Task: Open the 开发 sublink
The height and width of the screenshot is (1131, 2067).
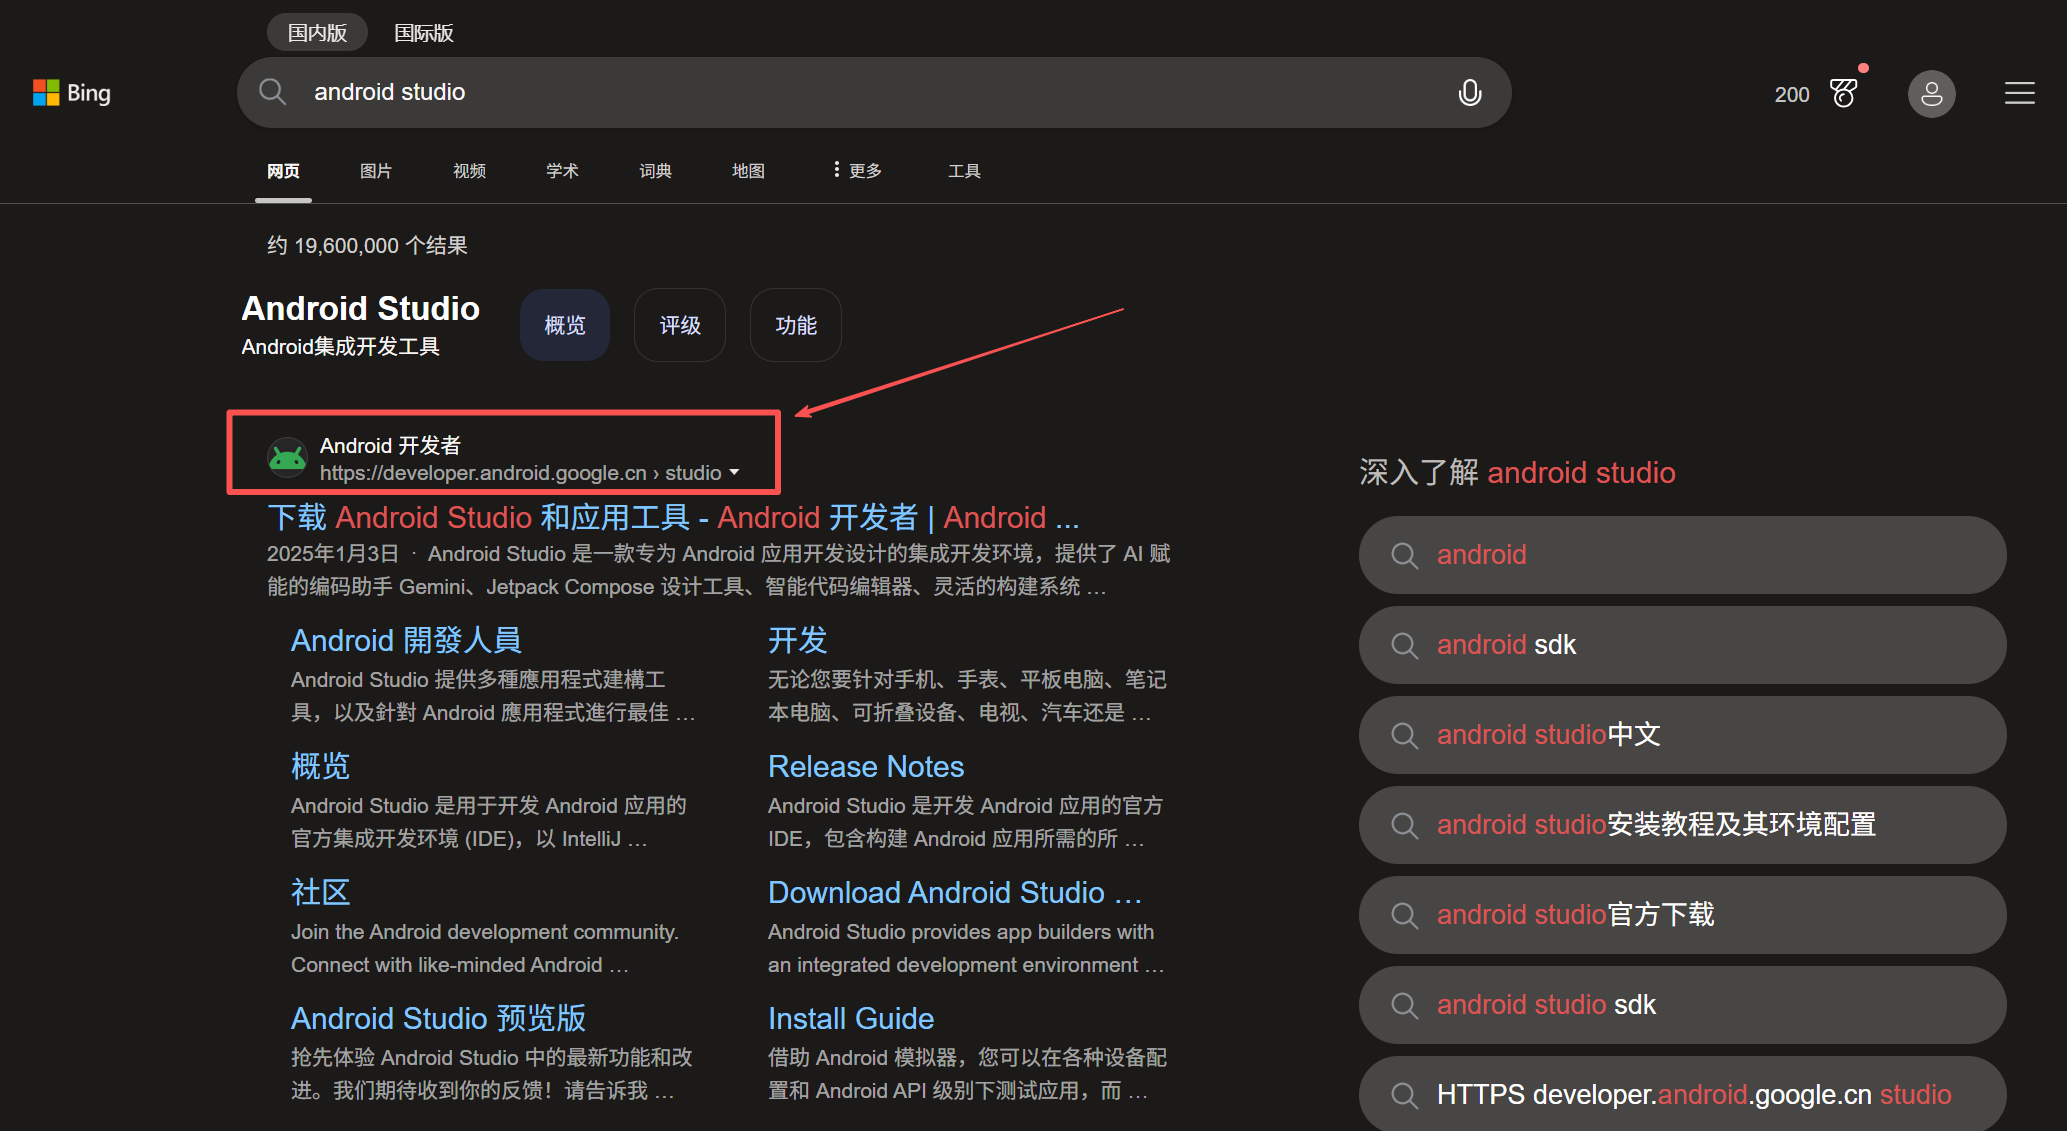Action: point(797,640)
